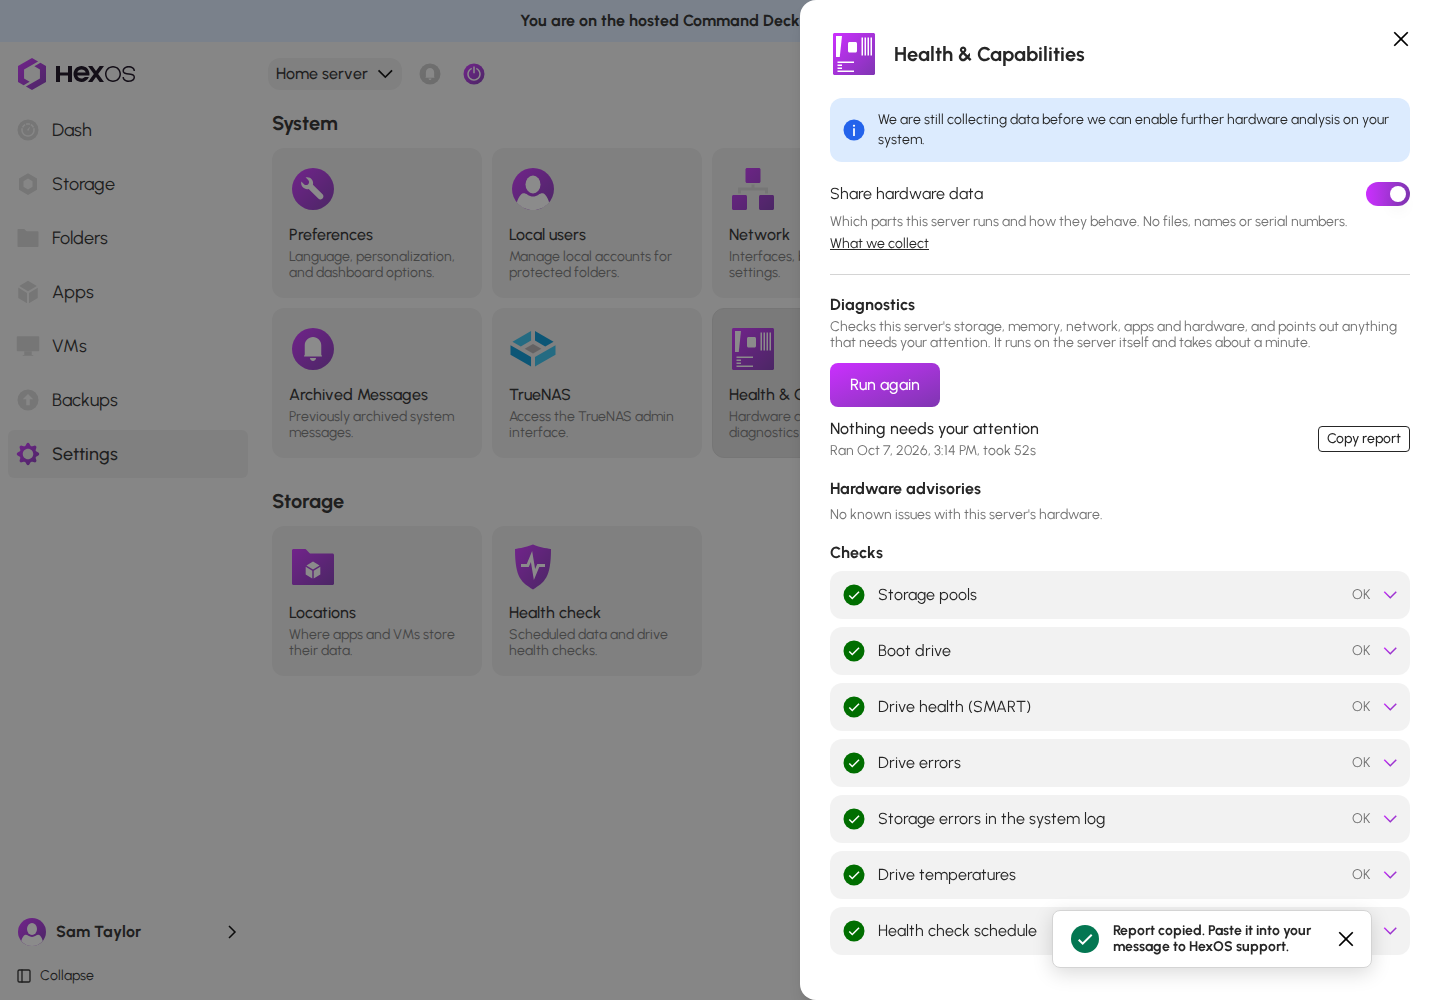Expand the Storage pools check

coord(1120,595)
